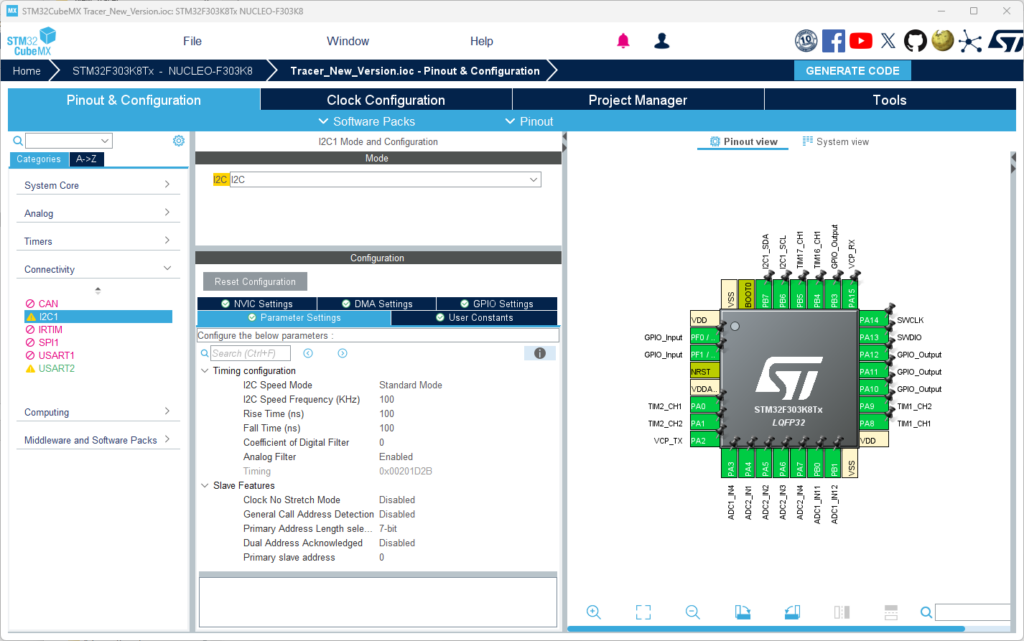Collapse the Timing configuration group
1024x641 pixels.
point(205,371)
